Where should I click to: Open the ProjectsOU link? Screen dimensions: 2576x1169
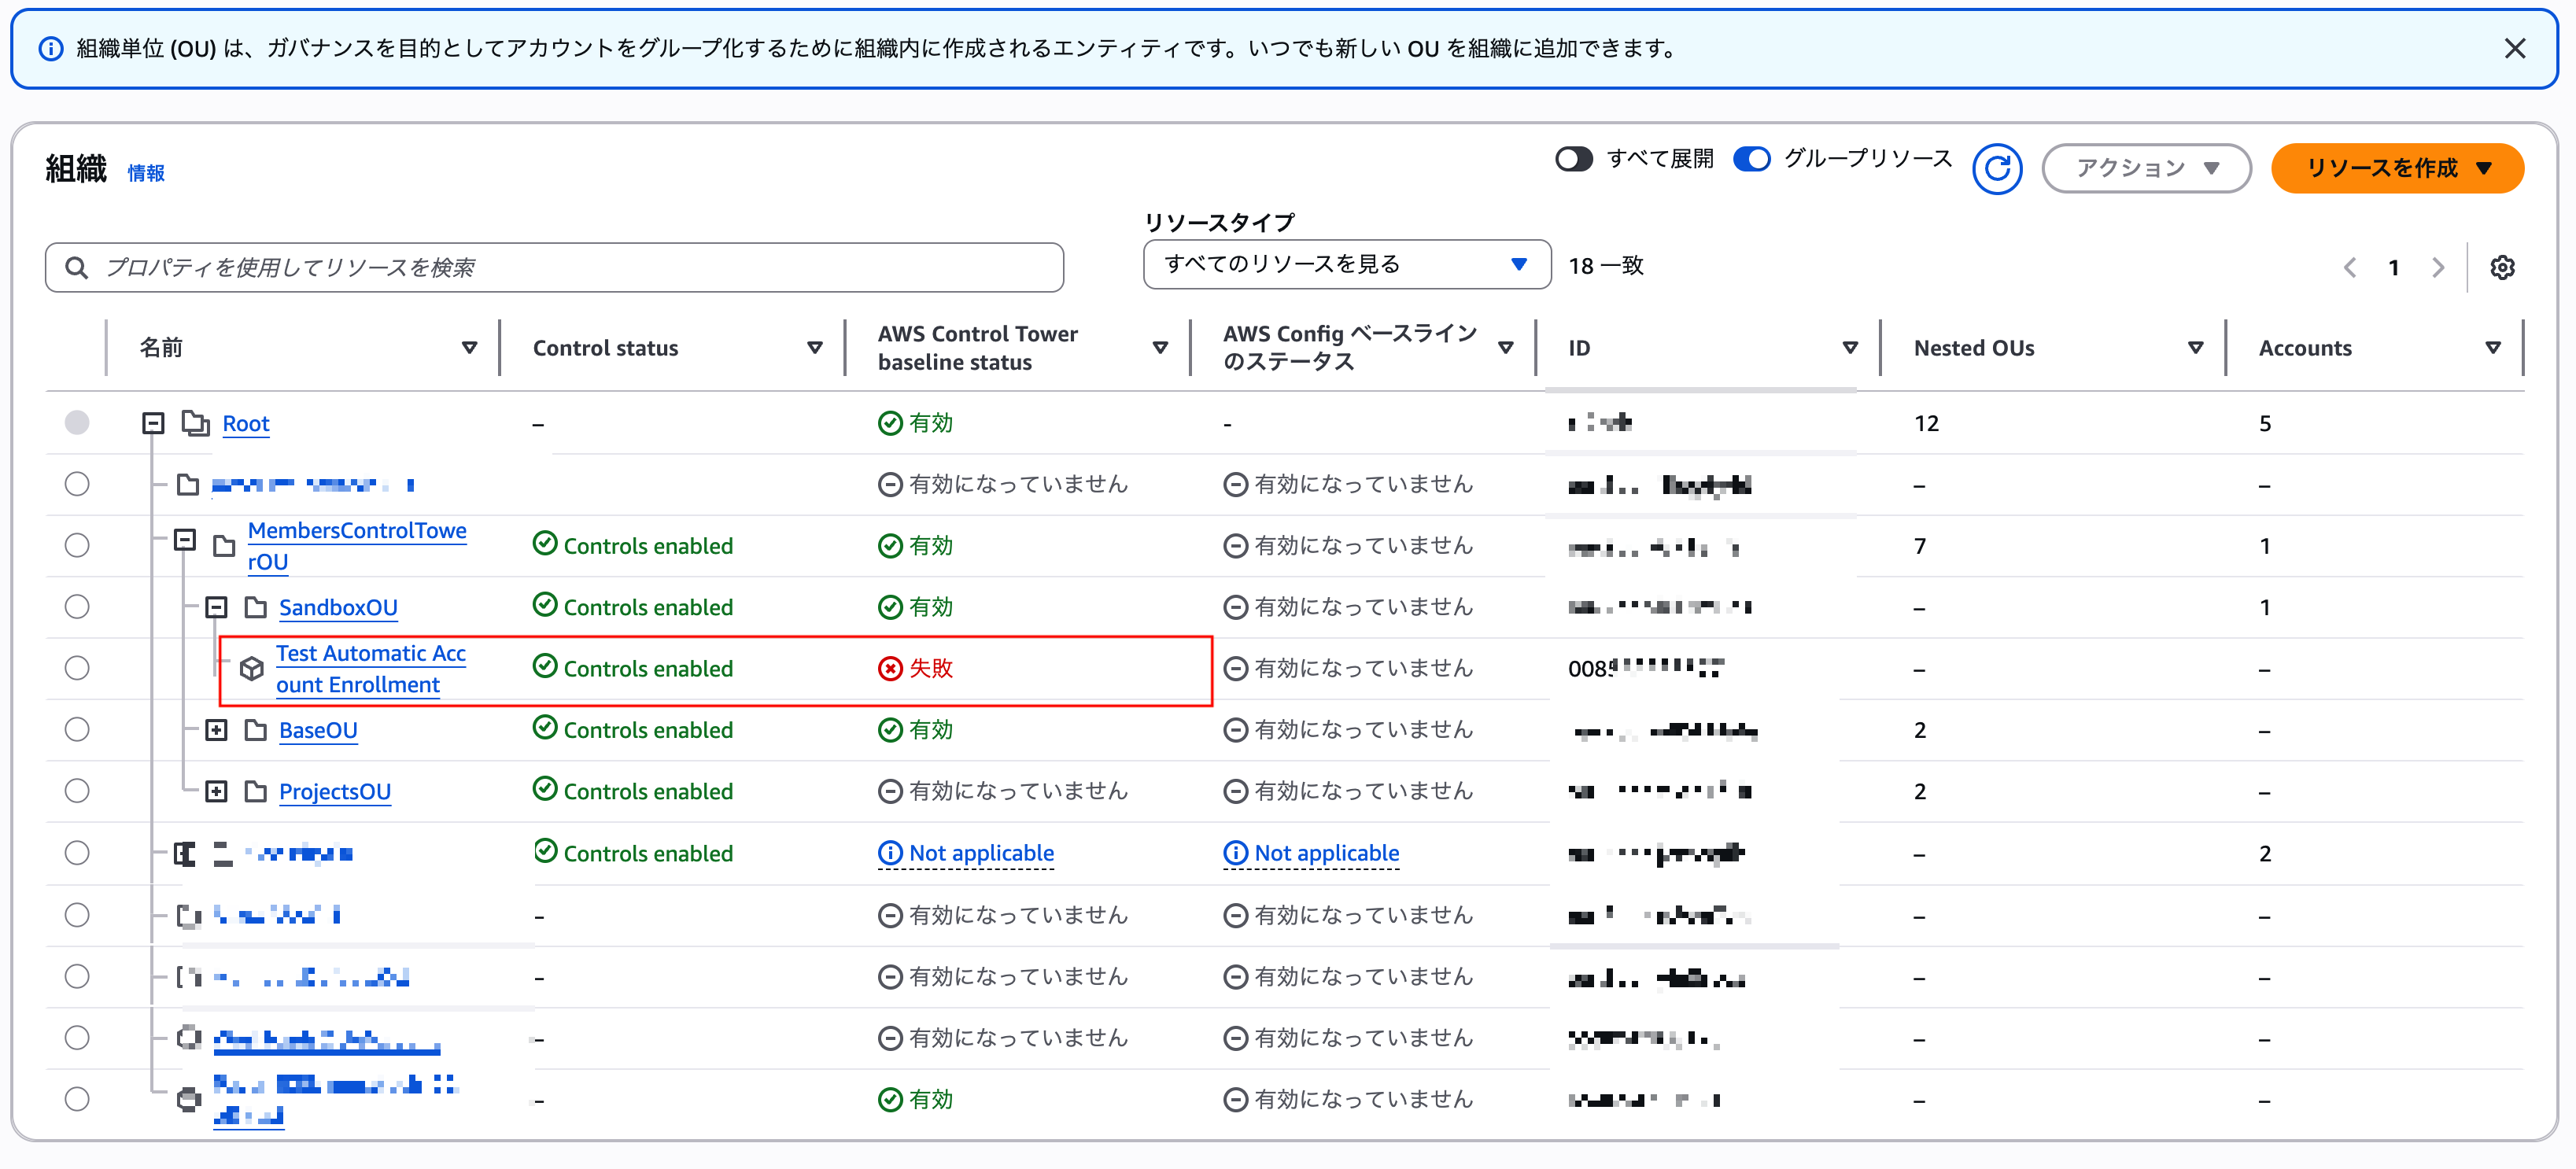[x=334, y=791]
